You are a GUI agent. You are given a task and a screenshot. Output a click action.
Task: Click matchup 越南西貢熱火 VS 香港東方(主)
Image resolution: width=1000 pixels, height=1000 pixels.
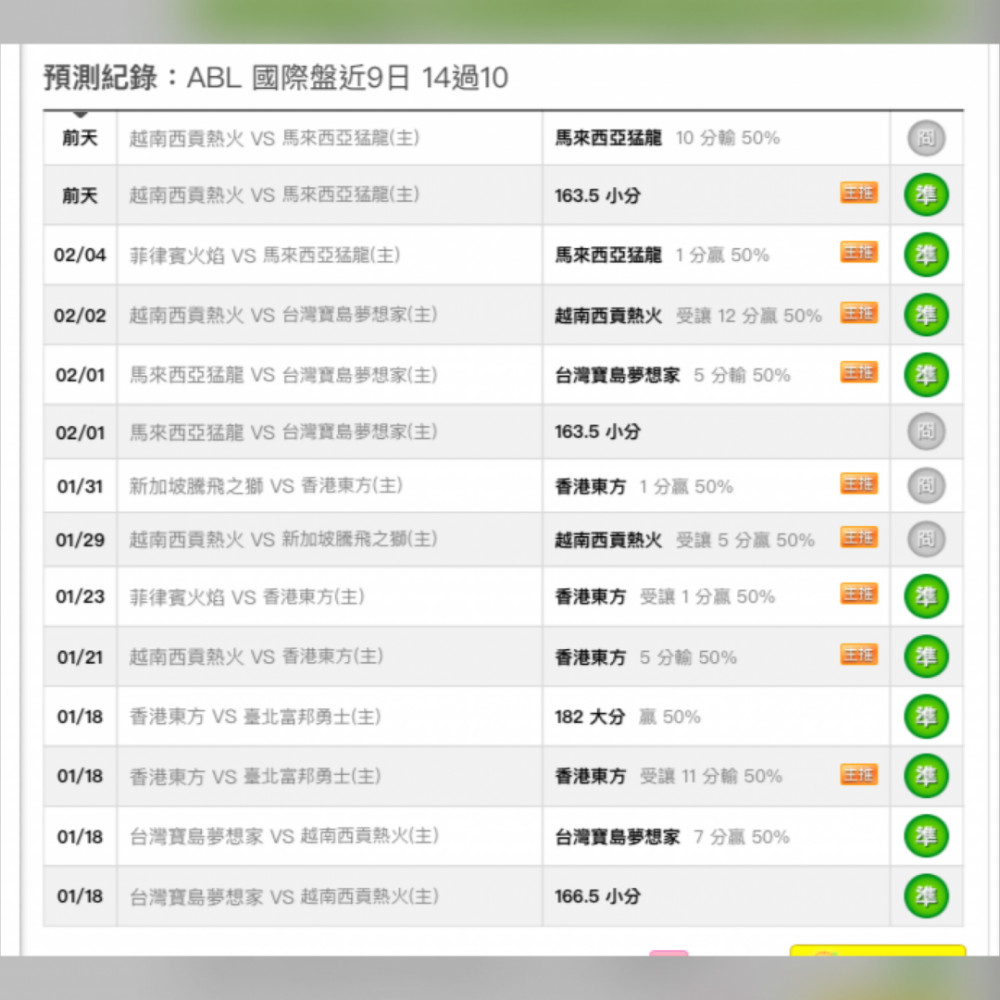pos(256,657)
